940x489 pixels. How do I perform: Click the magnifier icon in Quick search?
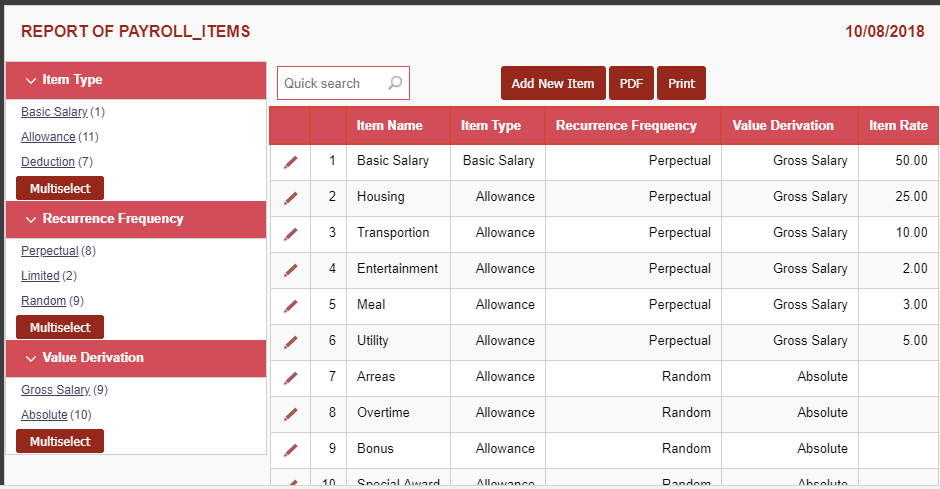(395, 83)
